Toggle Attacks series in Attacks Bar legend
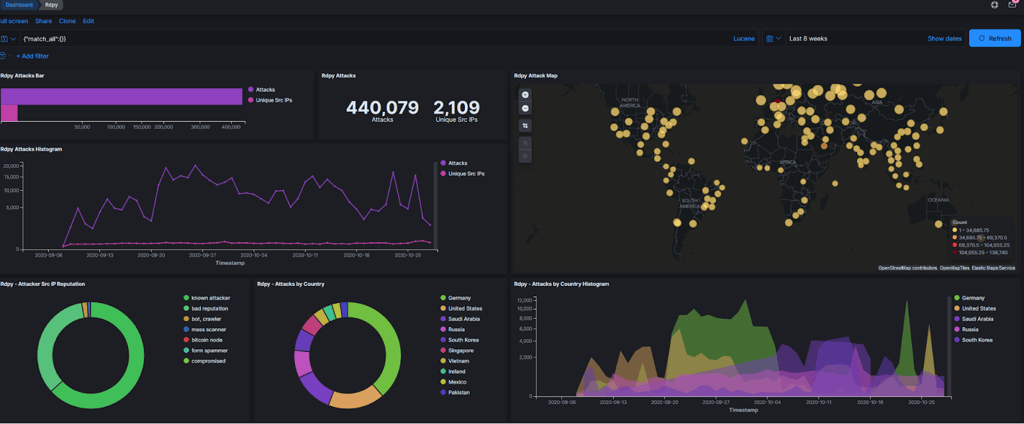1024x424 pixels. coord(265,90)
